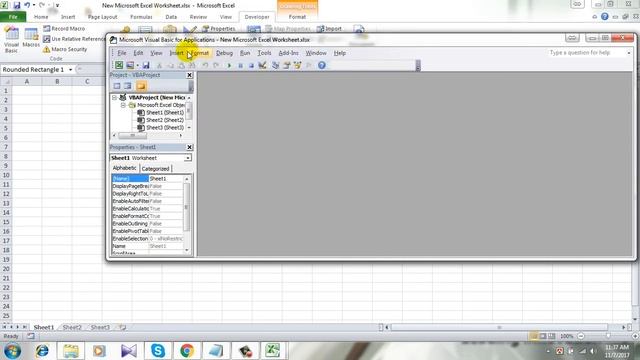640x360 pixels.
Task: Open View menu in VBA editor
Action: pos(156,53)
